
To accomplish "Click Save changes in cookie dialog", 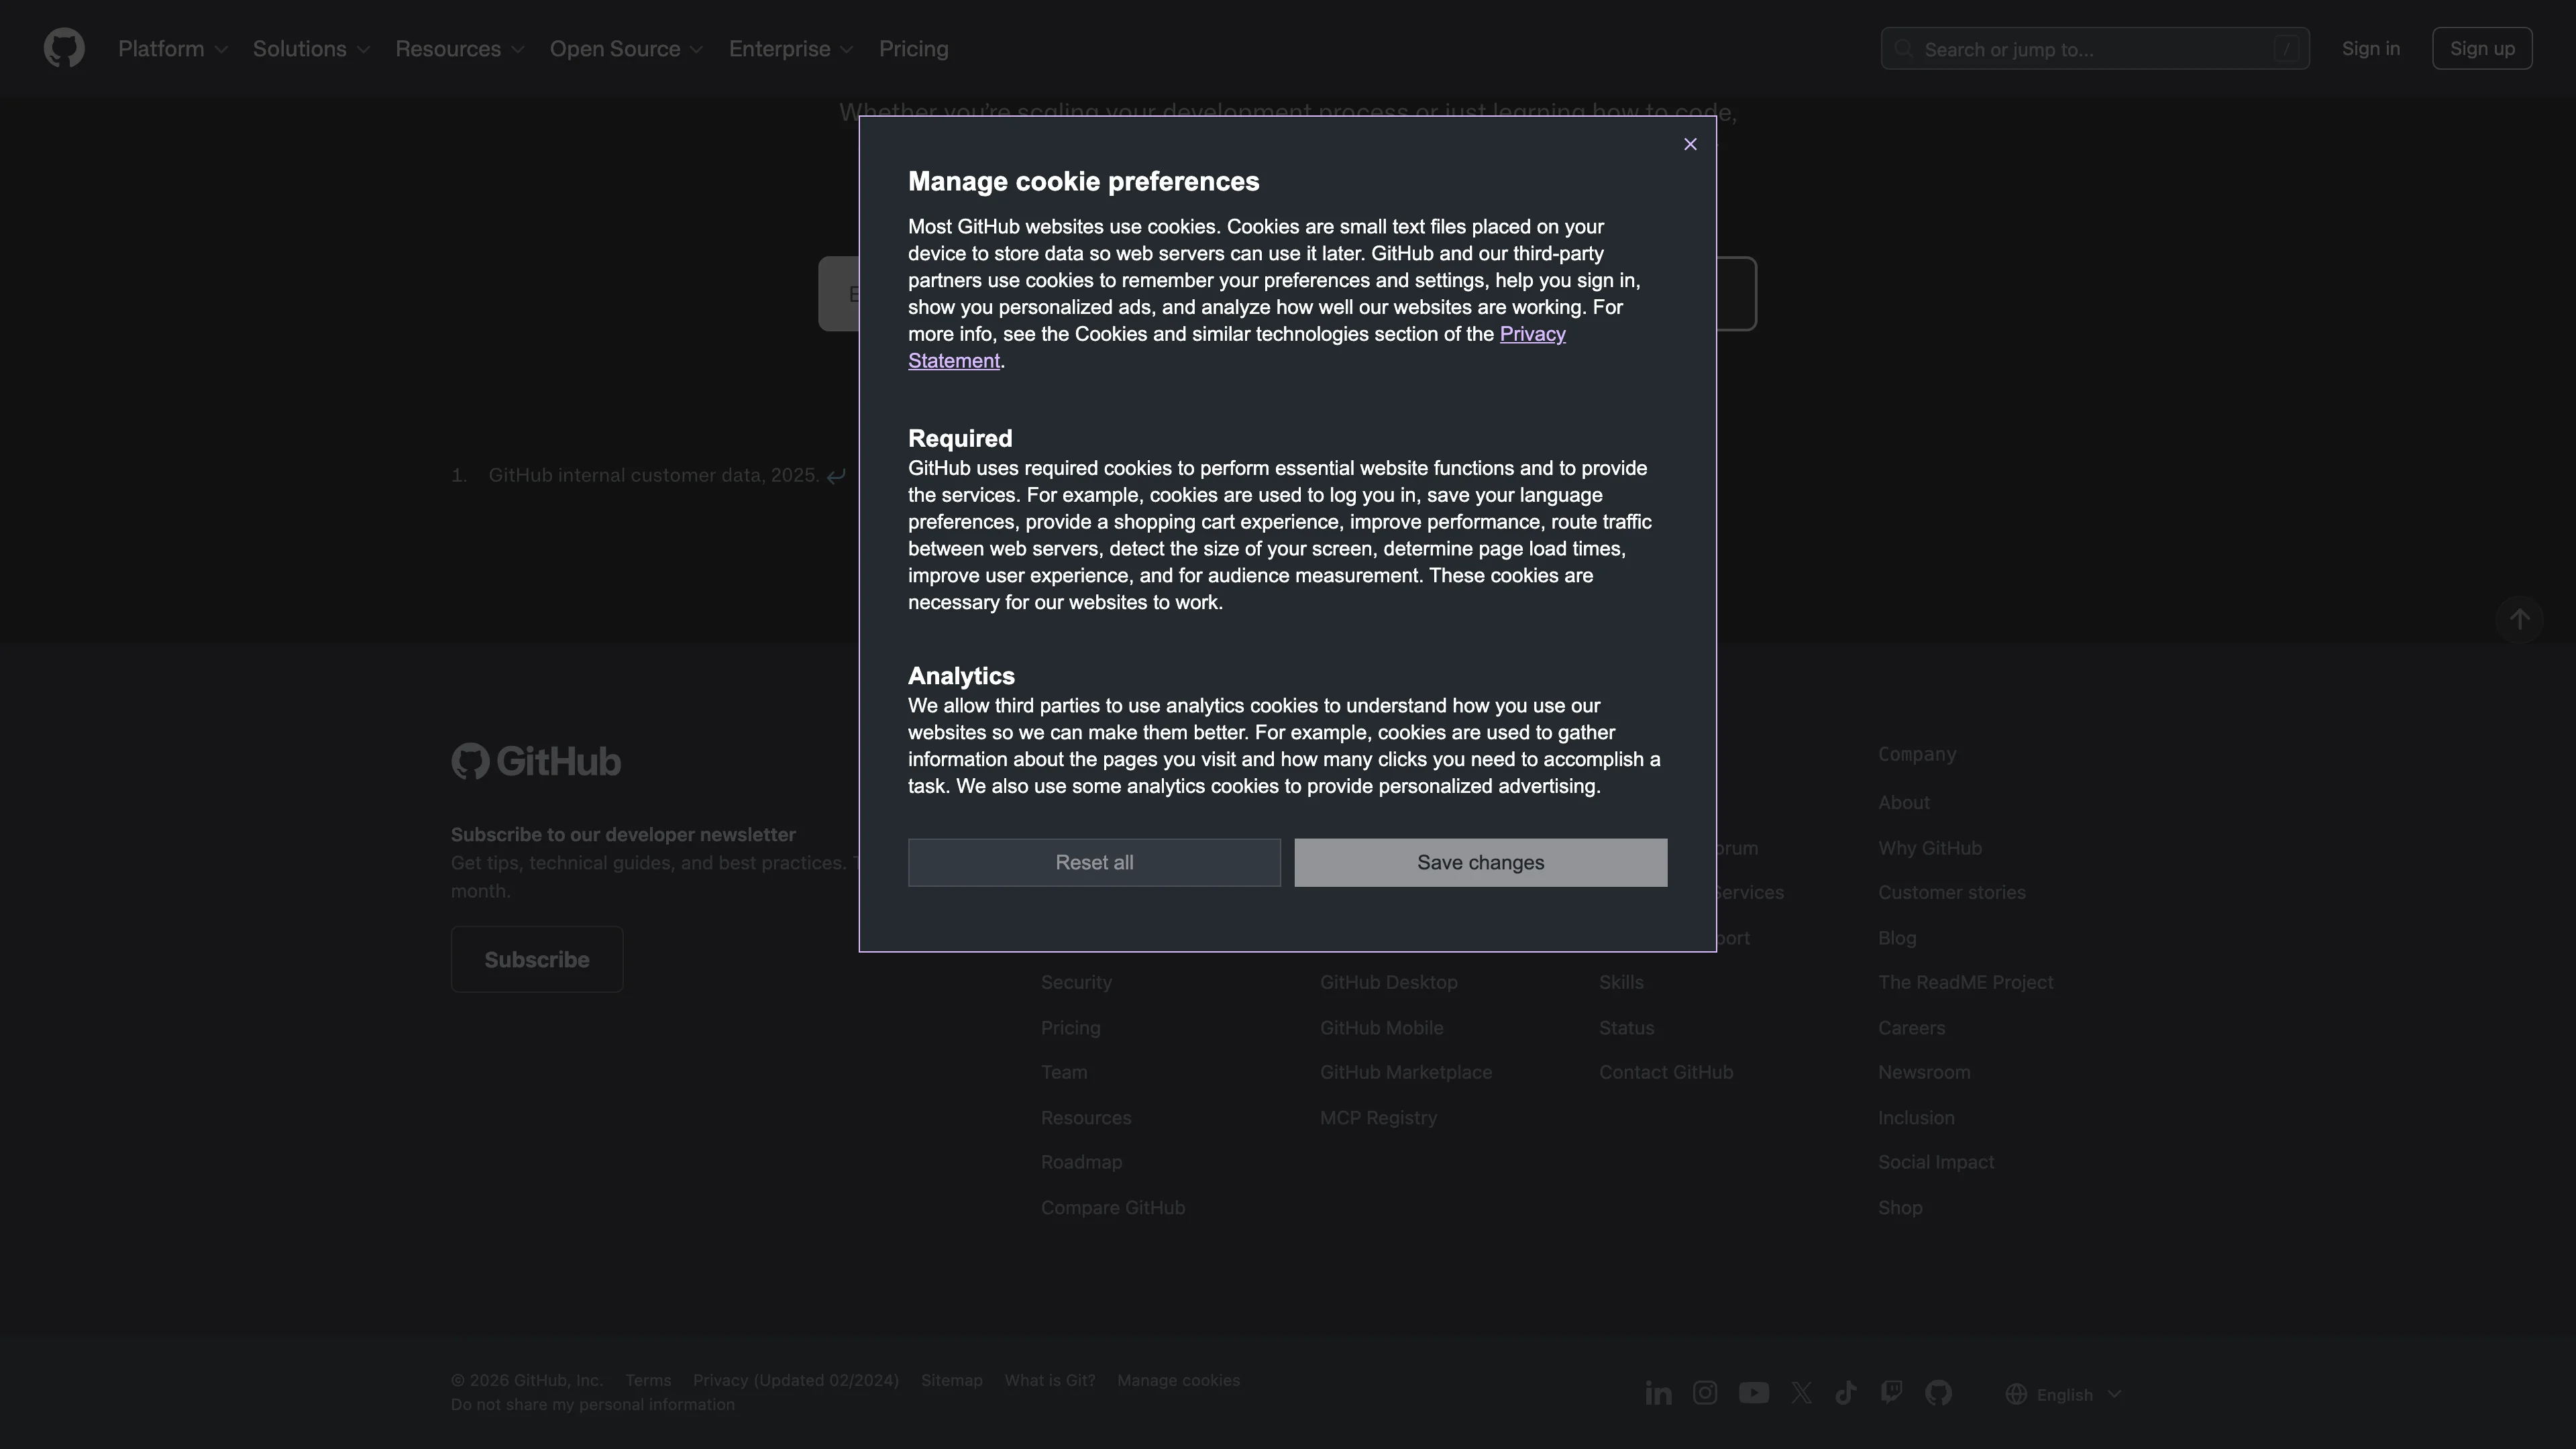I will click(x=1481, y=863).
